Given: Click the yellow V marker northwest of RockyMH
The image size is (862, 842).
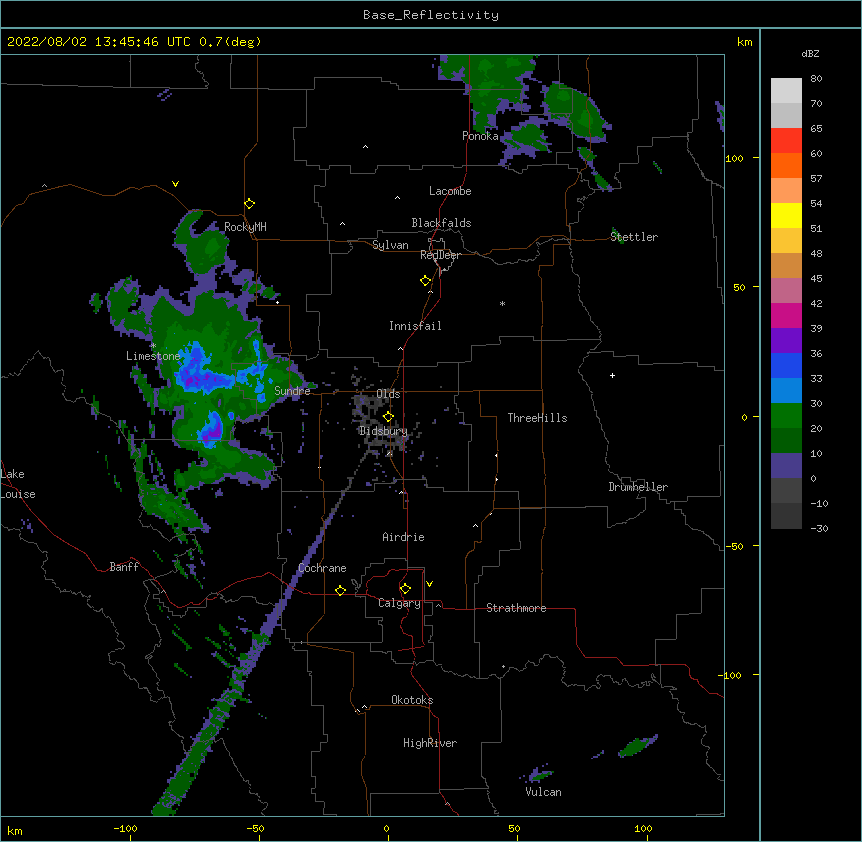Looking at the screenshot, I should click(175, 184).
